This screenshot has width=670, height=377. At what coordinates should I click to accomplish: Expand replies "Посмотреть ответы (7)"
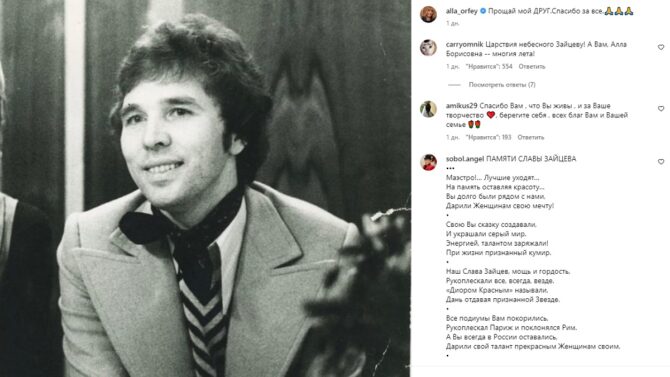(x=502, y=85)
